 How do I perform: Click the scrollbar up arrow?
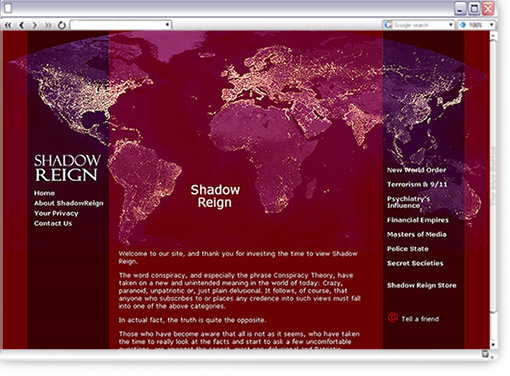(494, 35)
